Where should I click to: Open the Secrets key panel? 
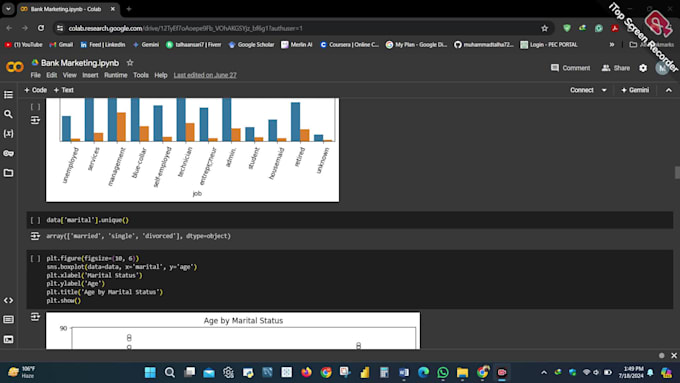click(x=8, y=153)
